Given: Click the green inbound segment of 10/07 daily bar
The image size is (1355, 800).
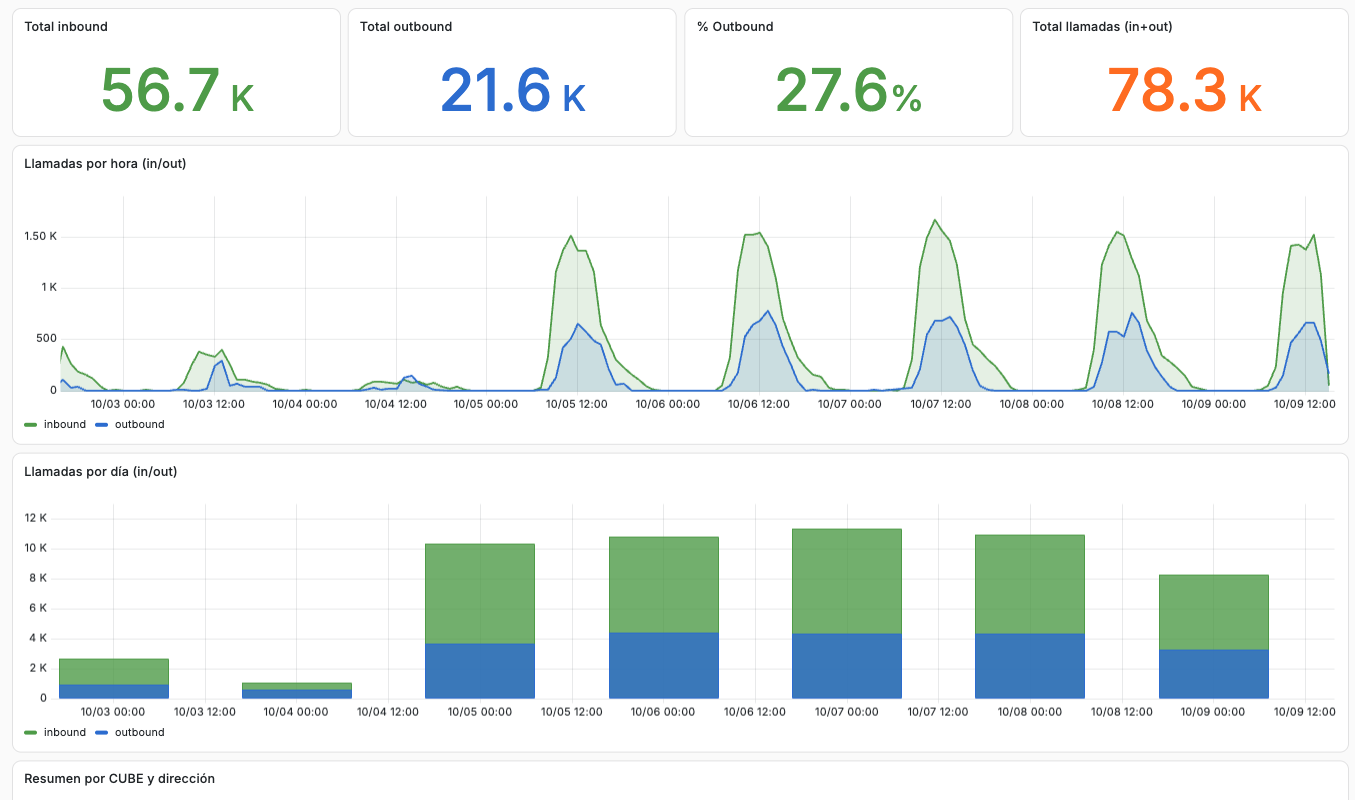Looking at the screenshot, I should pyautogui.click(x=847, y=581).
